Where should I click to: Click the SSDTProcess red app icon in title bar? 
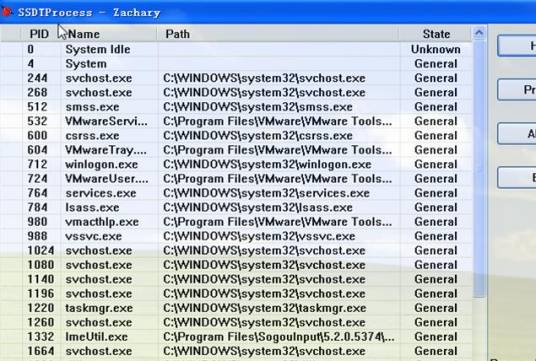coord(6,12)
